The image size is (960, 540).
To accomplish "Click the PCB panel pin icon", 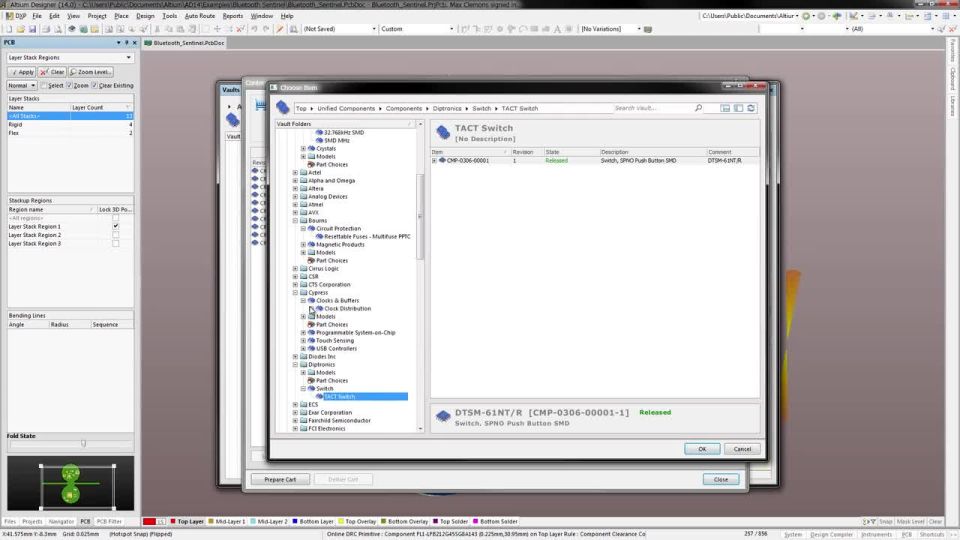I will pyautogui.click(x=127, y=43).
